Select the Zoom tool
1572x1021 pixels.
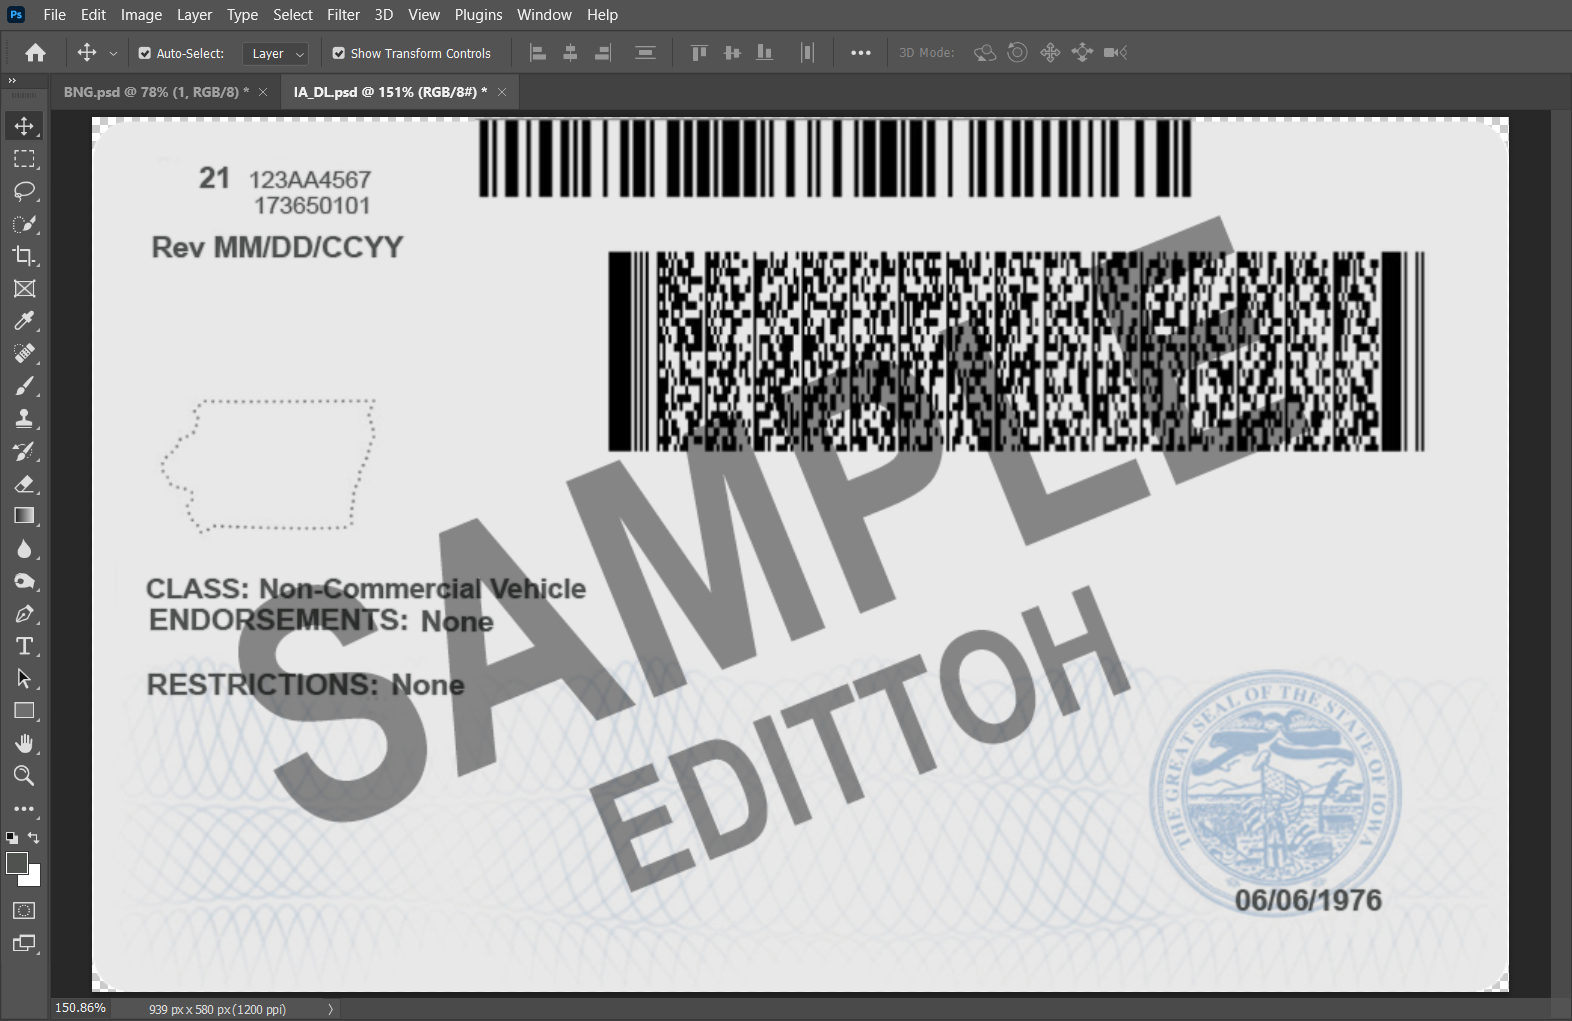[x=24, y=776]
